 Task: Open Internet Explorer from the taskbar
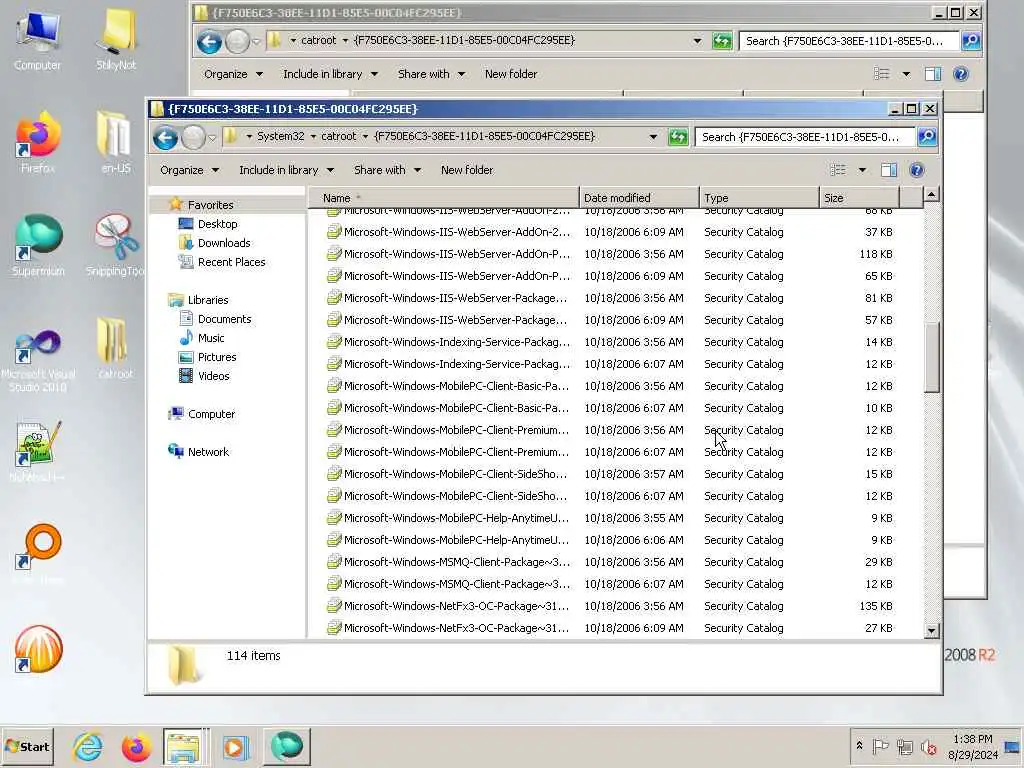coord(88,747)
